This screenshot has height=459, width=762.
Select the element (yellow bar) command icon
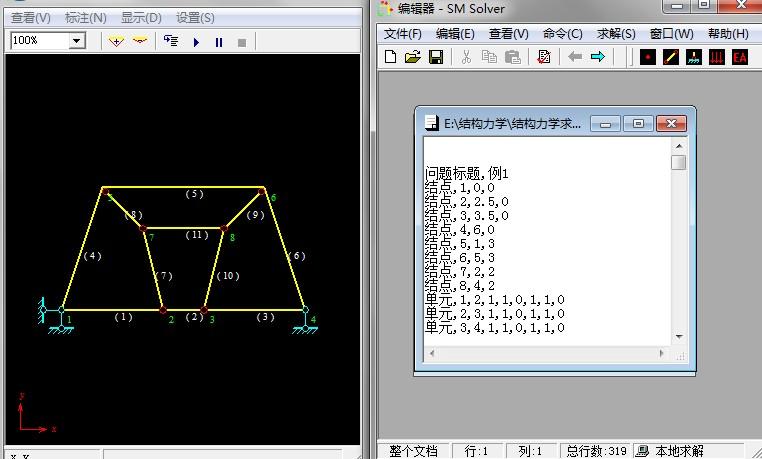click(671, 57)
